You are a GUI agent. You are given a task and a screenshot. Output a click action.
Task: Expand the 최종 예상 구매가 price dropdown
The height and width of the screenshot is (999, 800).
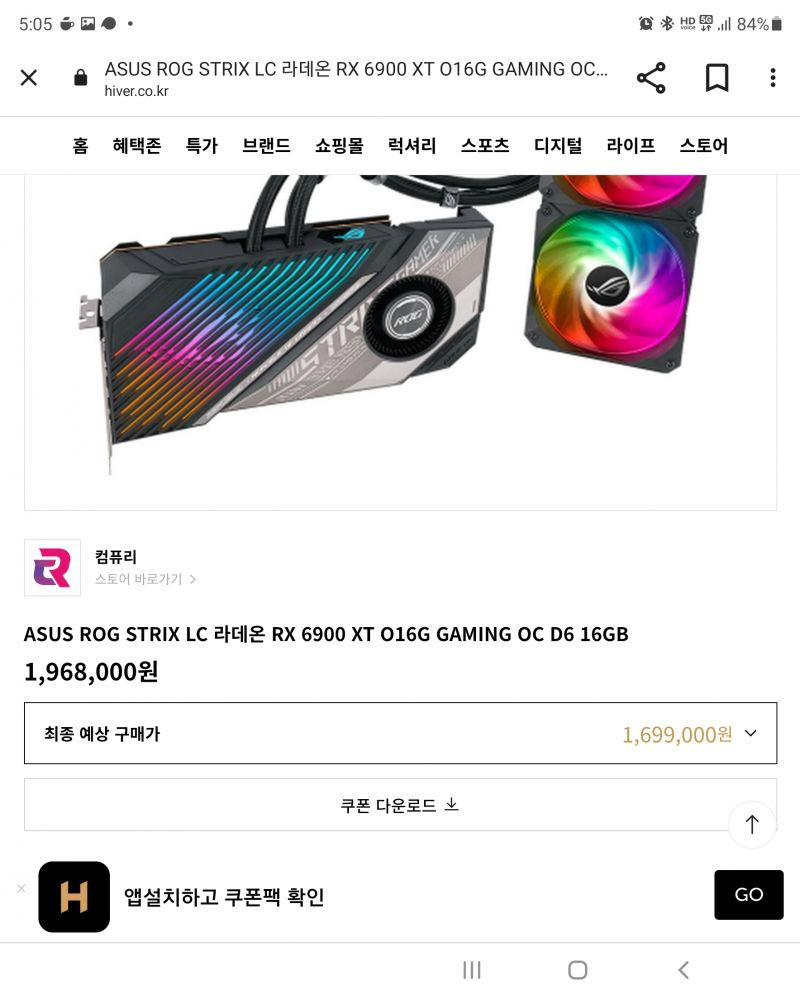[400, 733]
